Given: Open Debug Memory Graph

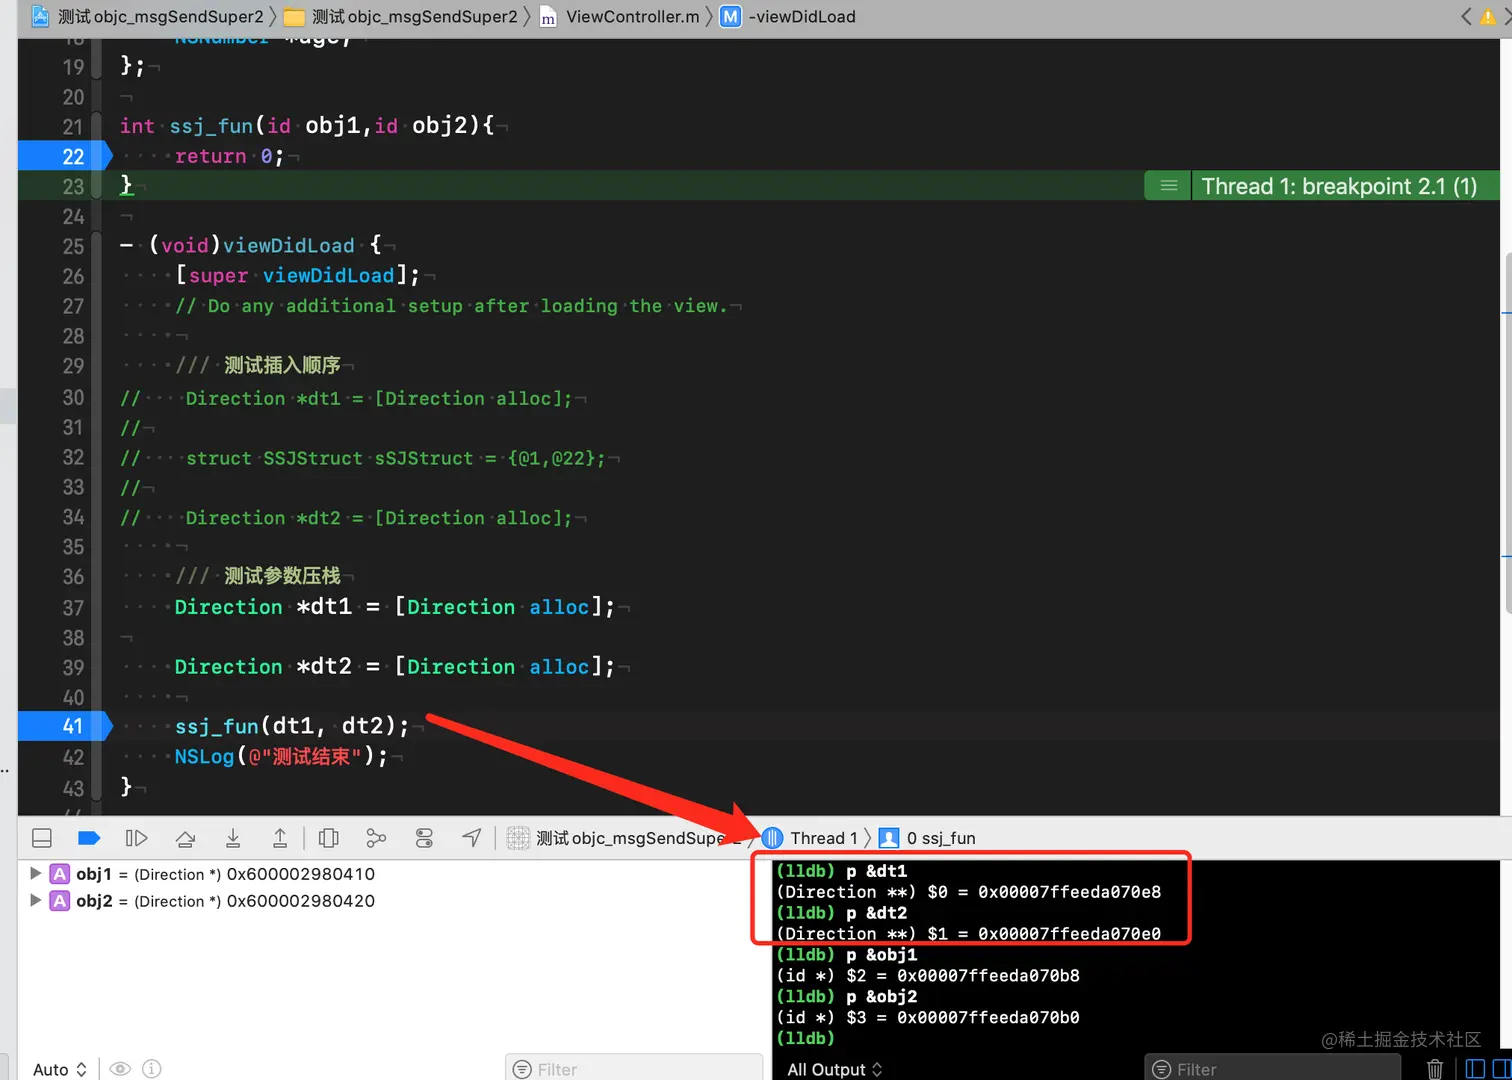Looking at the screenshot, I should point(376,838).
